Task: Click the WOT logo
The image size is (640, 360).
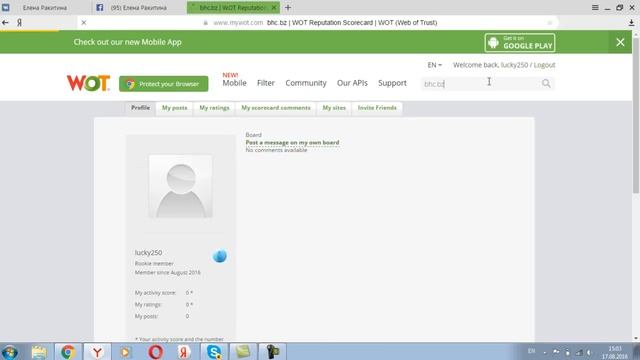Action: [89, 83]
